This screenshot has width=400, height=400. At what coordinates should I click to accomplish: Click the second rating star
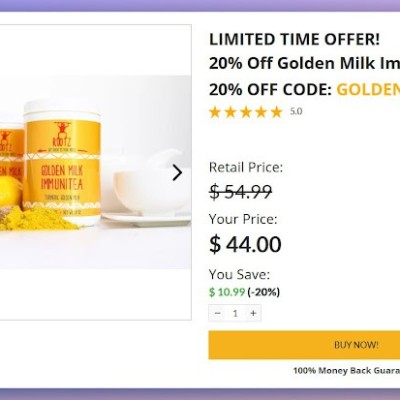pos(230,112)
